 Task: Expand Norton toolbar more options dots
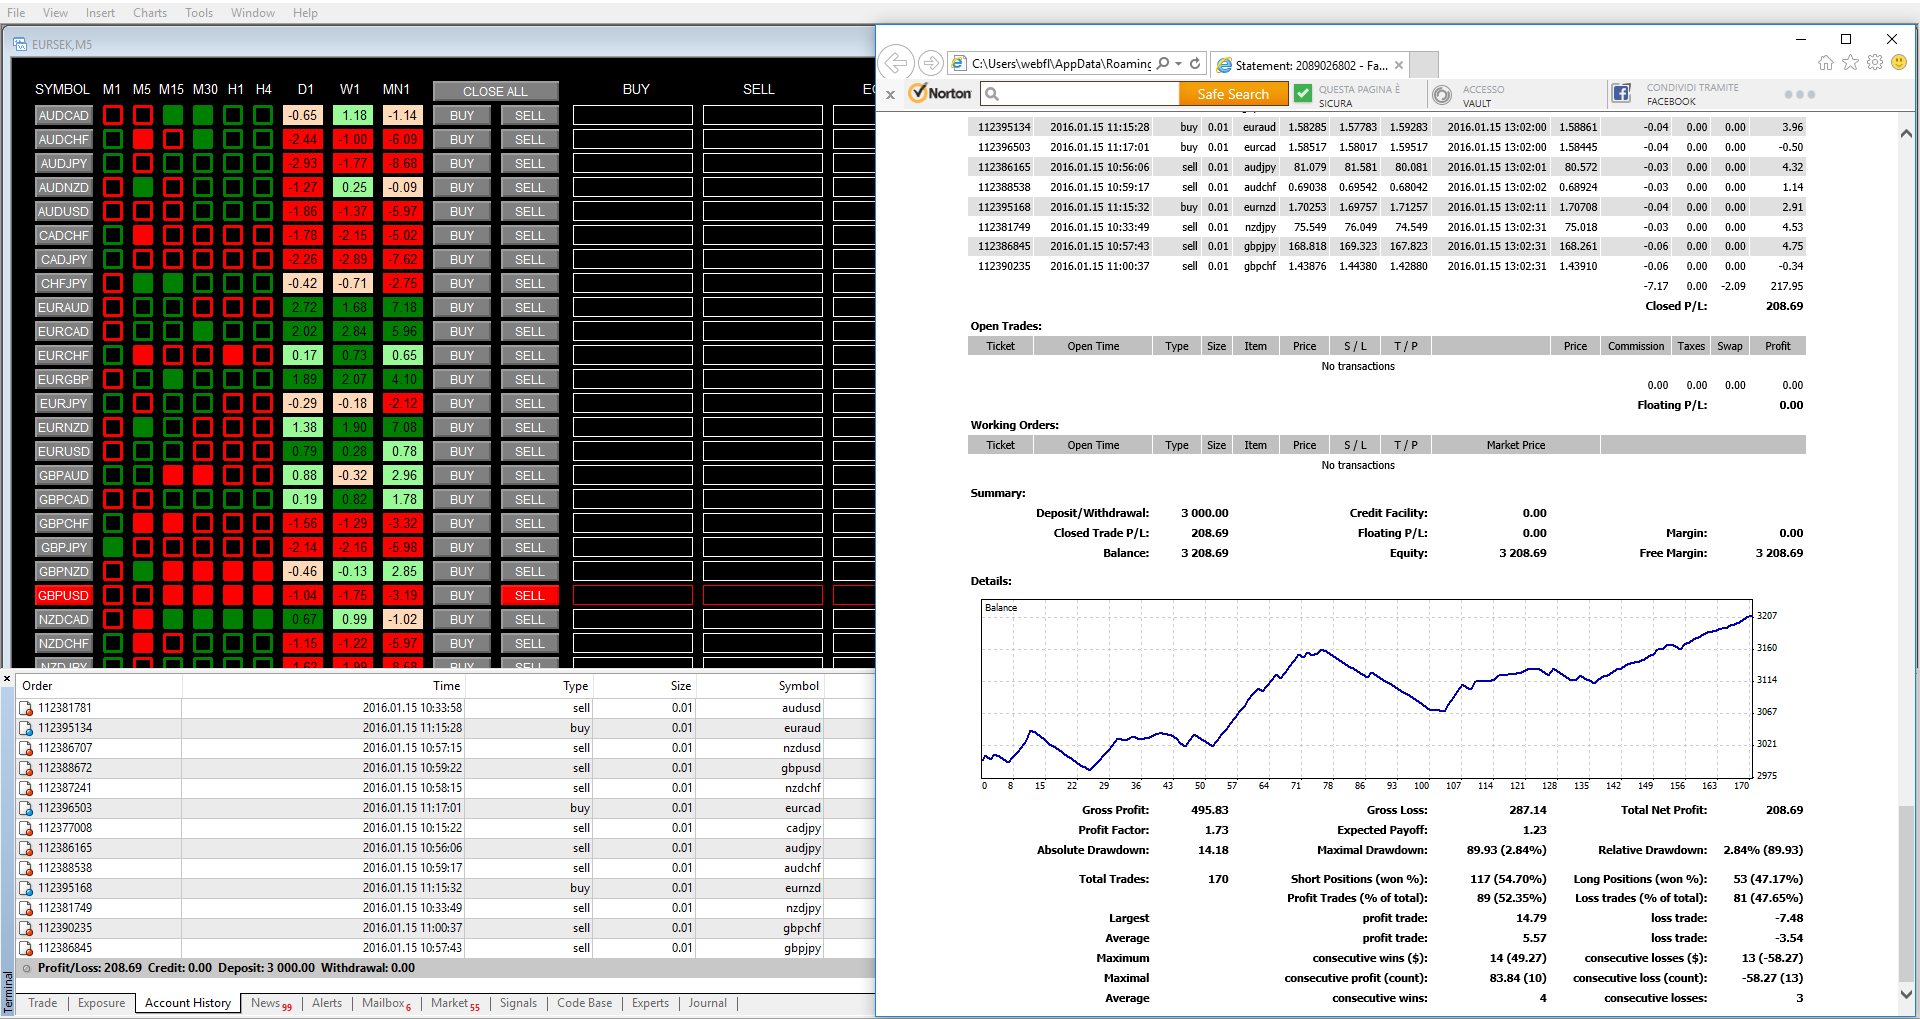pos(1799,95)
